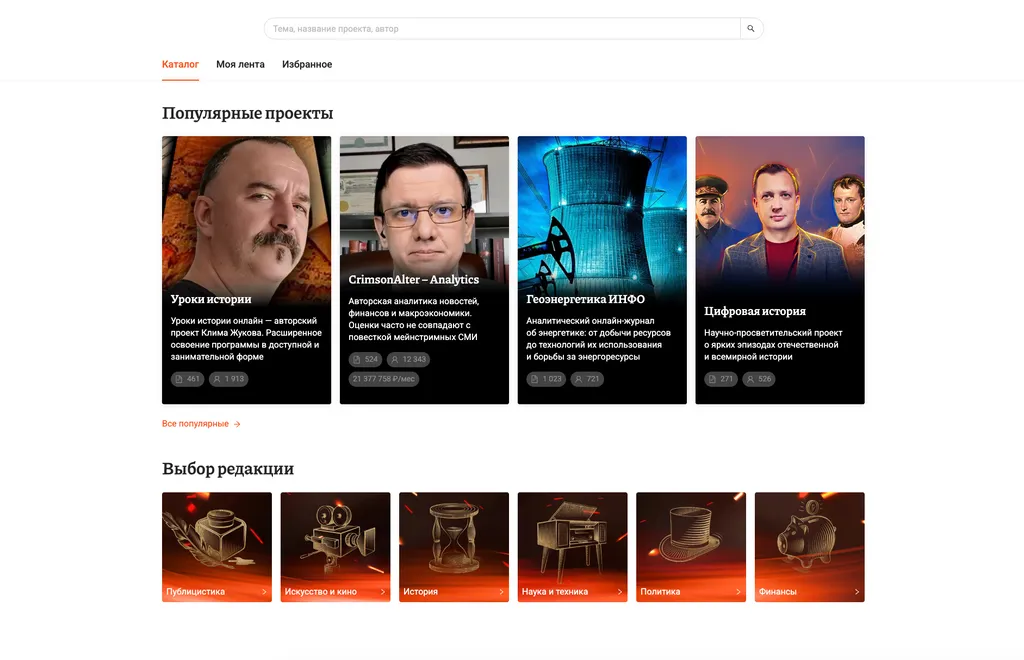Image resolution: width=1024 pixels, height=660 pixels.
Task: Click subscribers badge 1 913 on Уроки истории
Action: click(x=228, y=379)
